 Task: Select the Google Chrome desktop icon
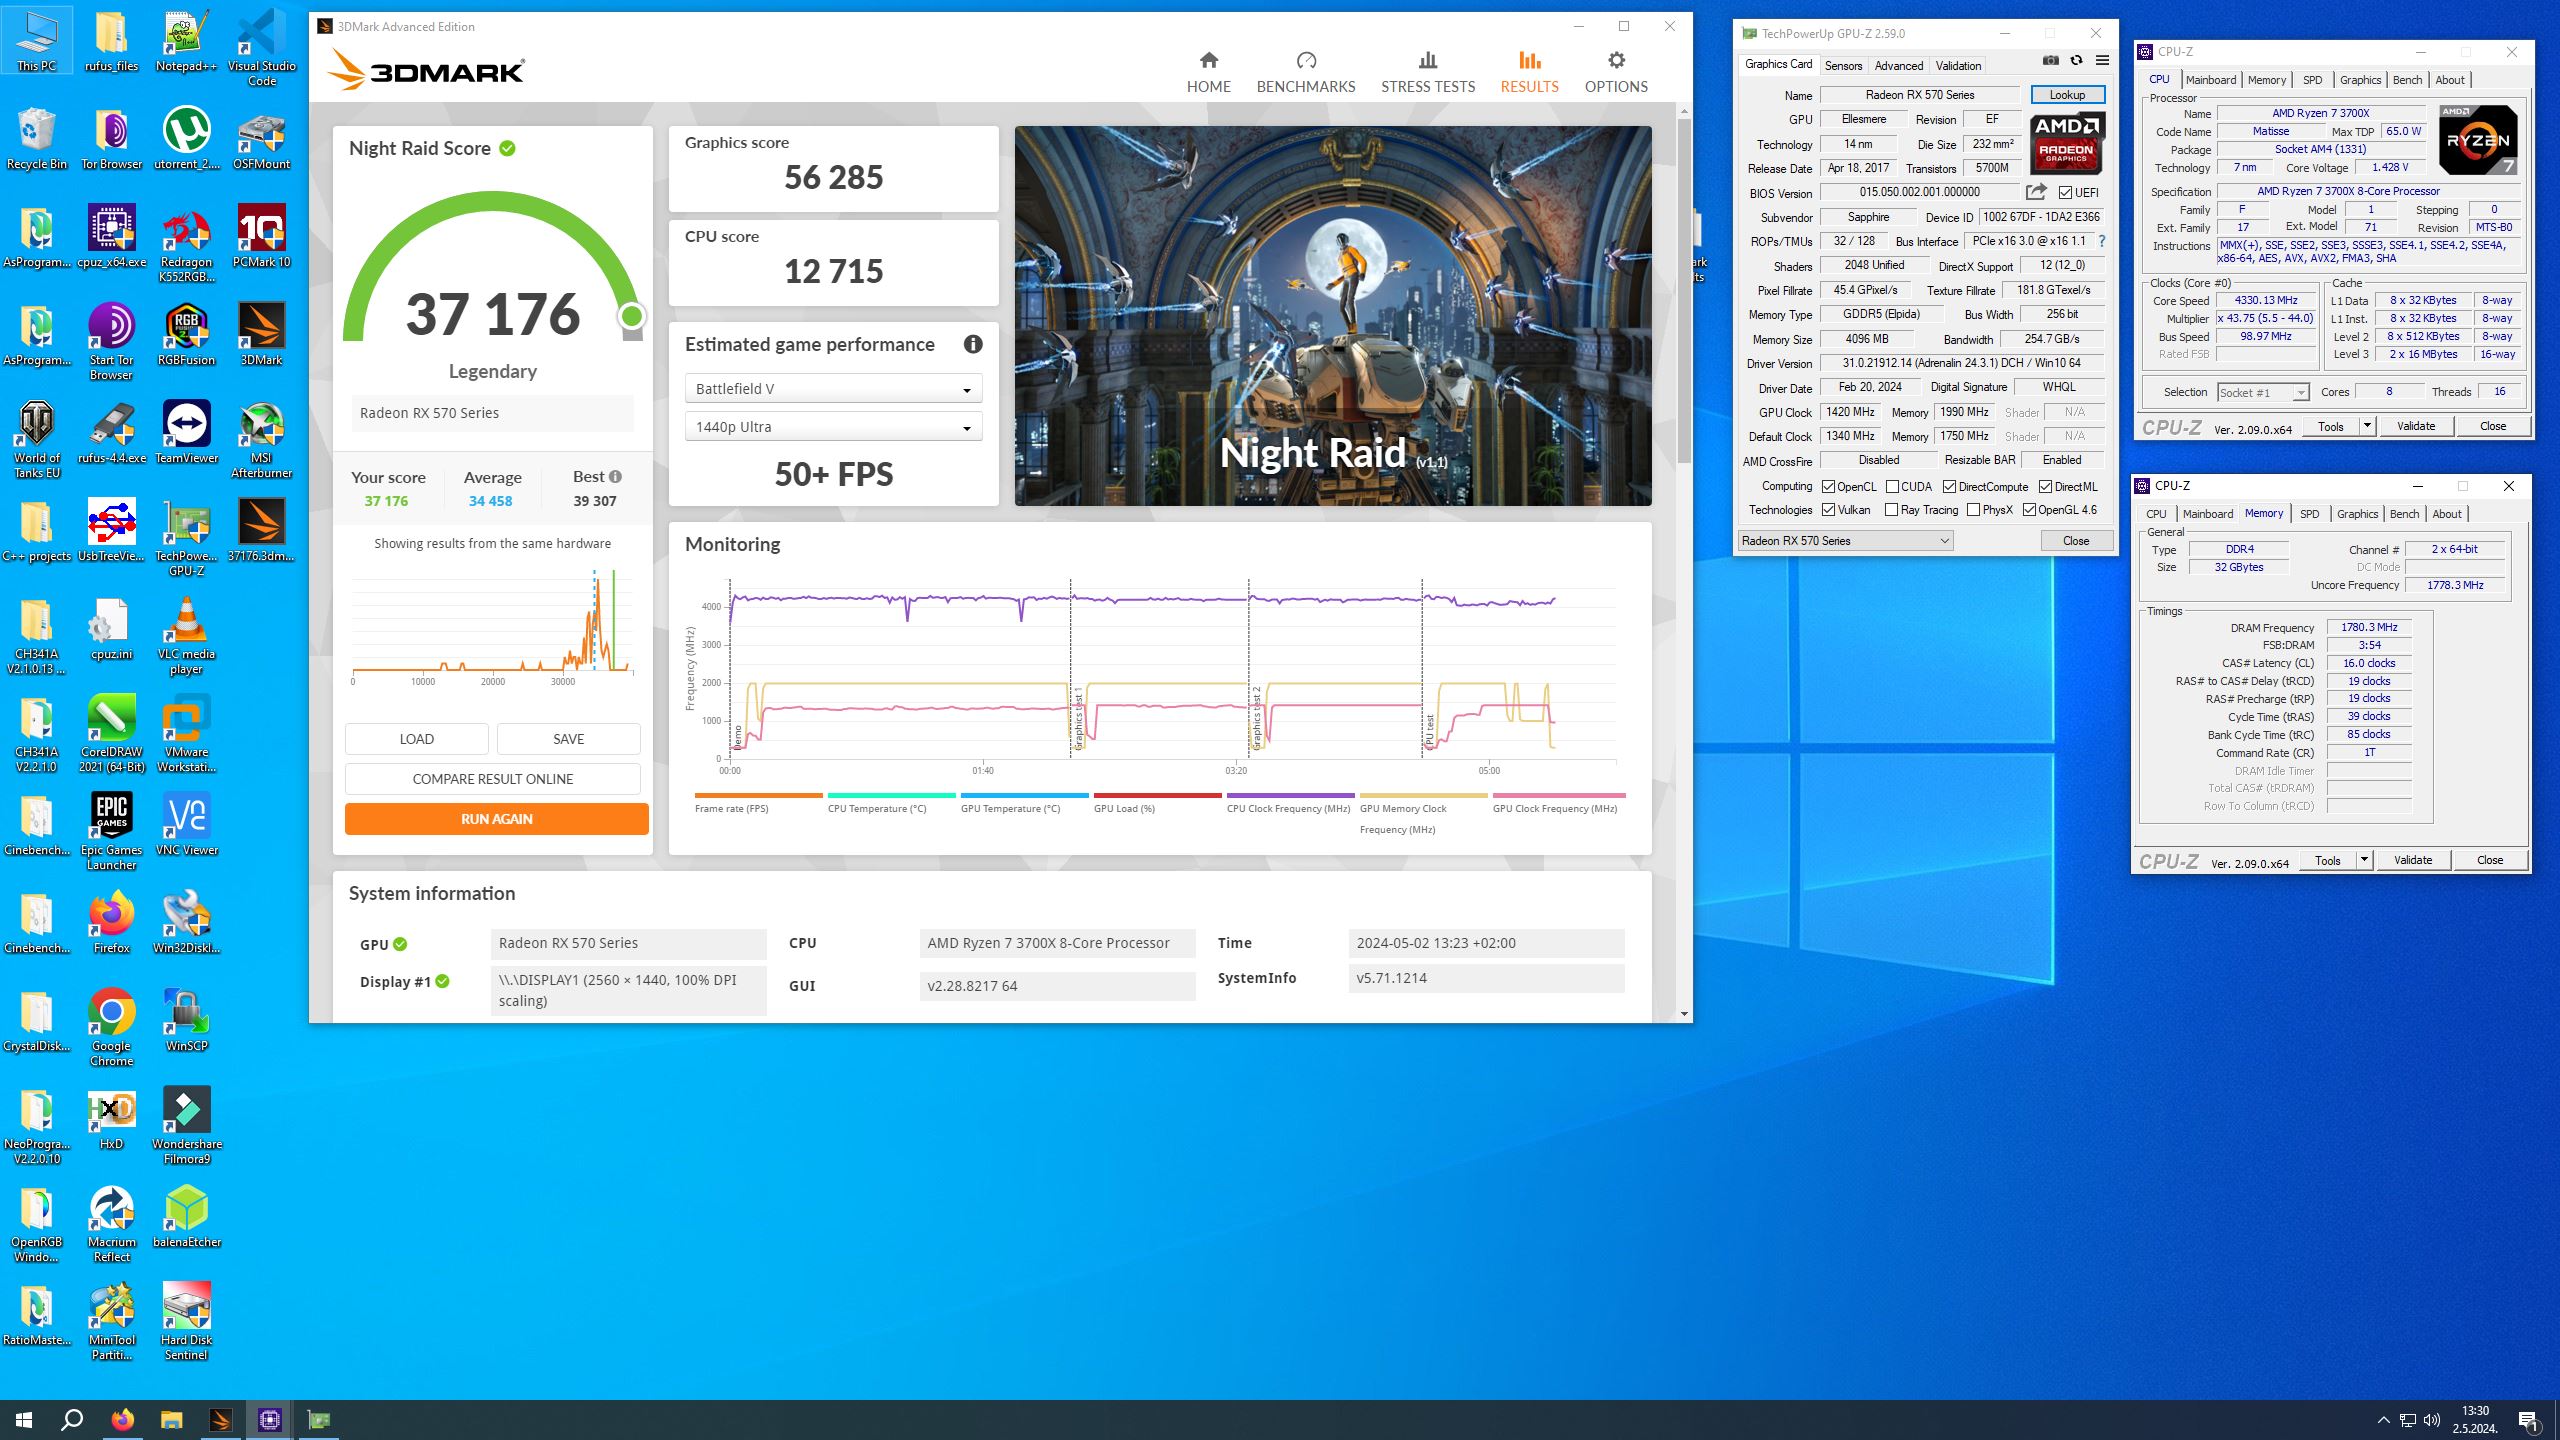point(111,1026)
